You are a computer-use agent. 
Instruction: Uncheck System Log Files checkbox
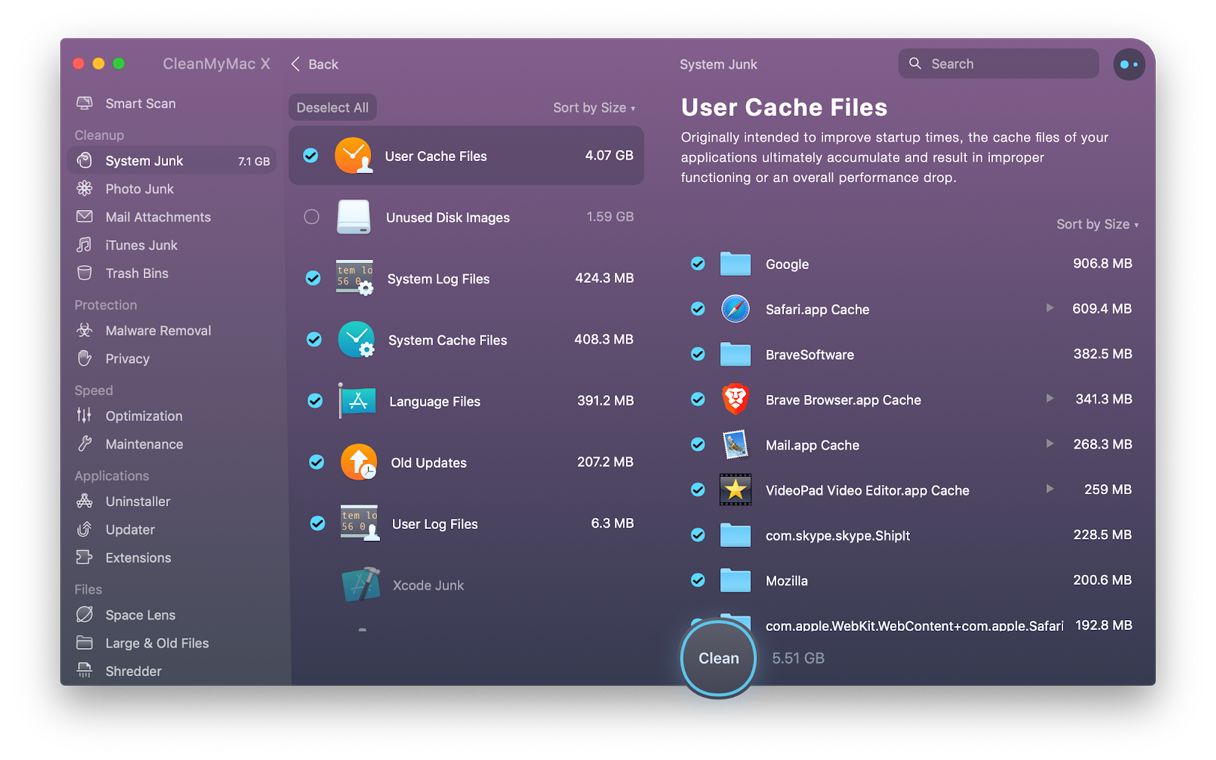tap(313, 278)
